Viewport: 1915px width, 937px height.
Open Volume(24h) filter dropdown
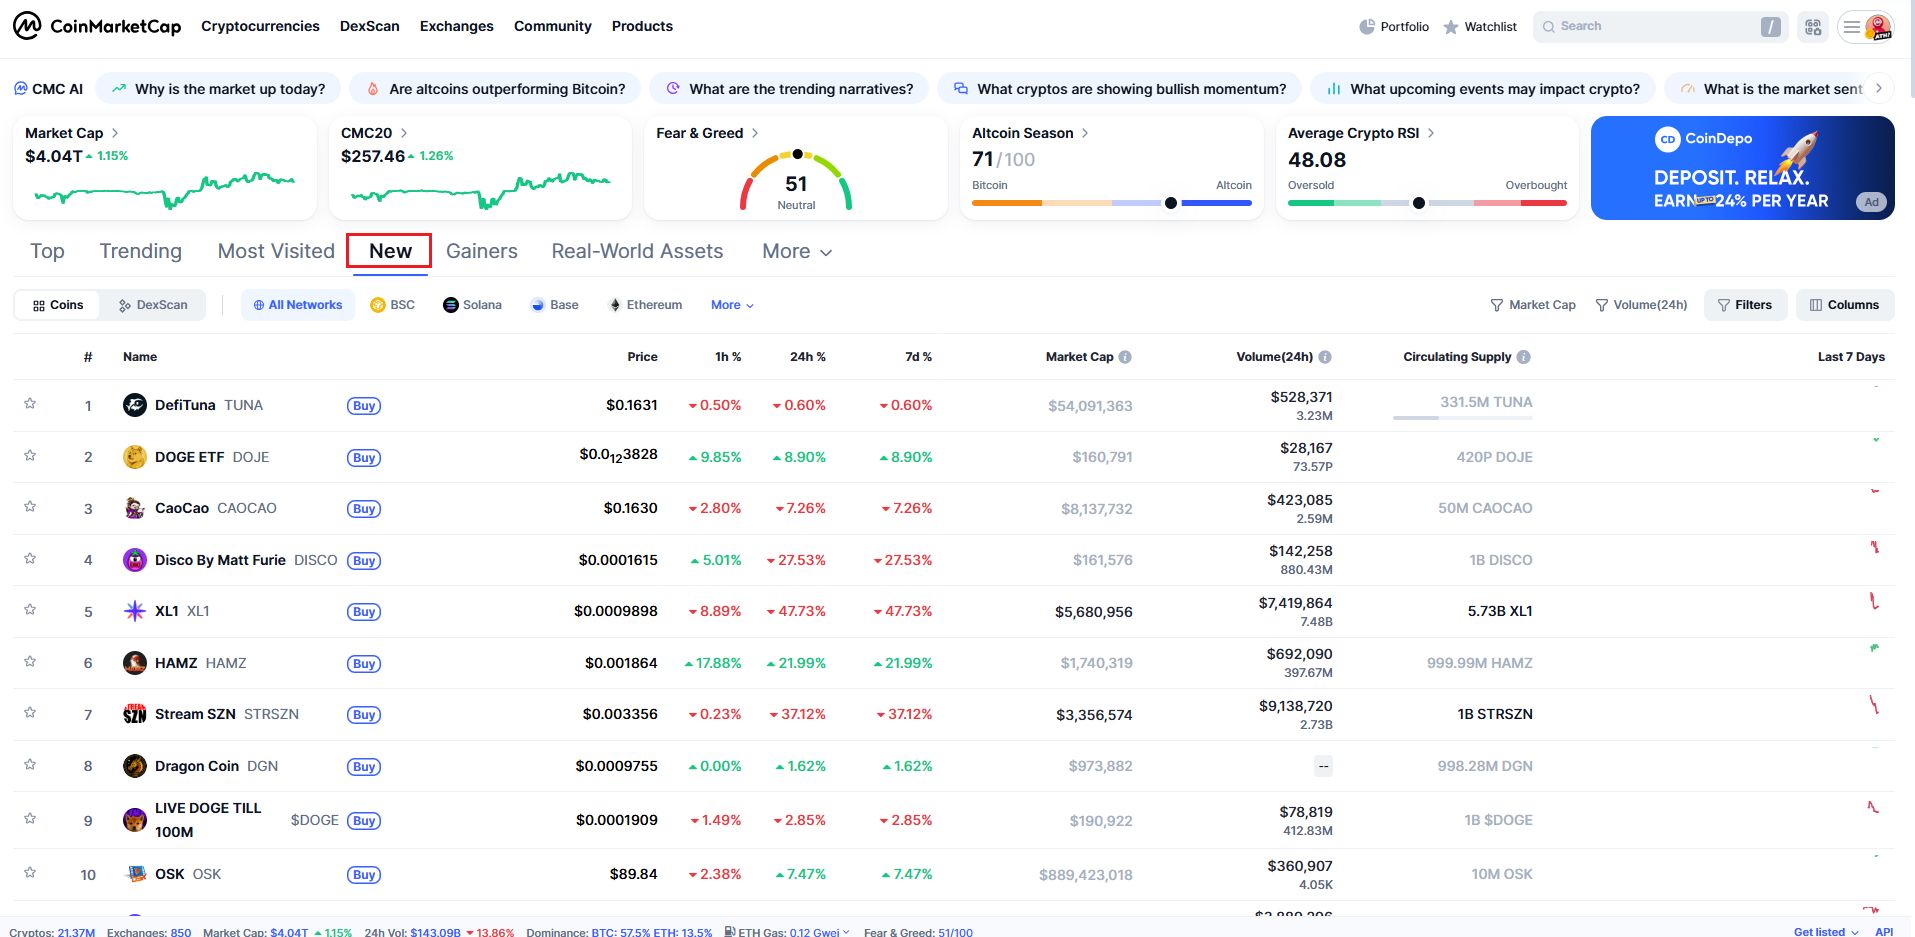(1641, 305)
